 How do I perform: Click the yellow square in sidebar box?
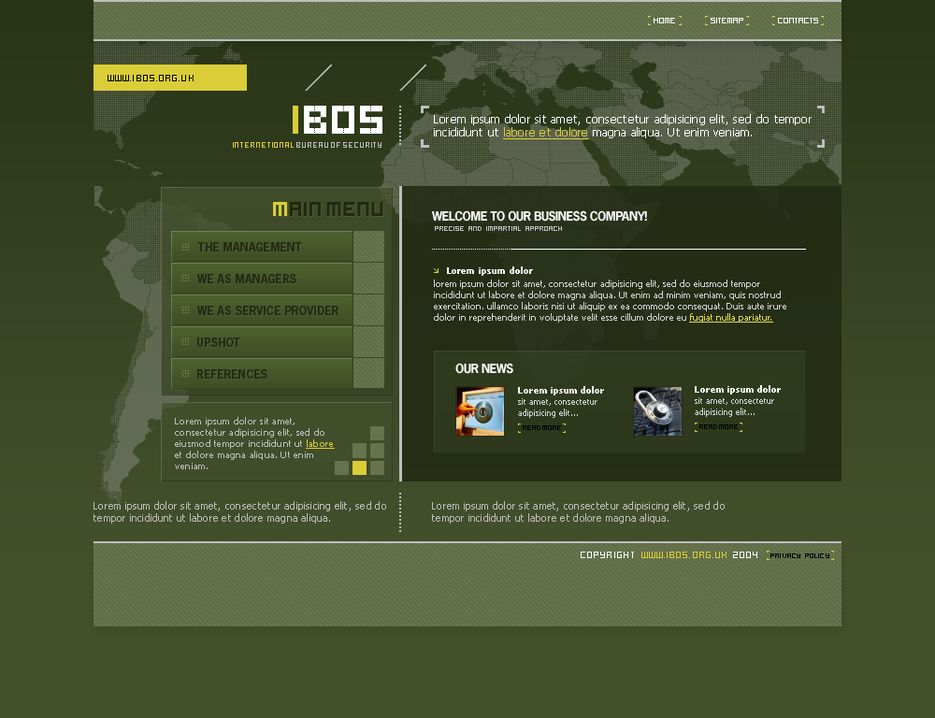[x=359, y=468]
